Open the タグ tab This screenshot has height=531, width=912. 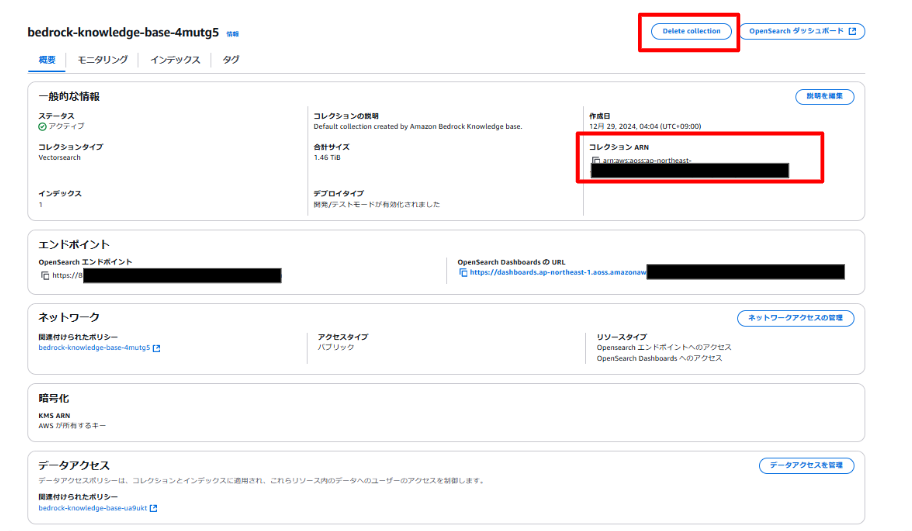231,60
